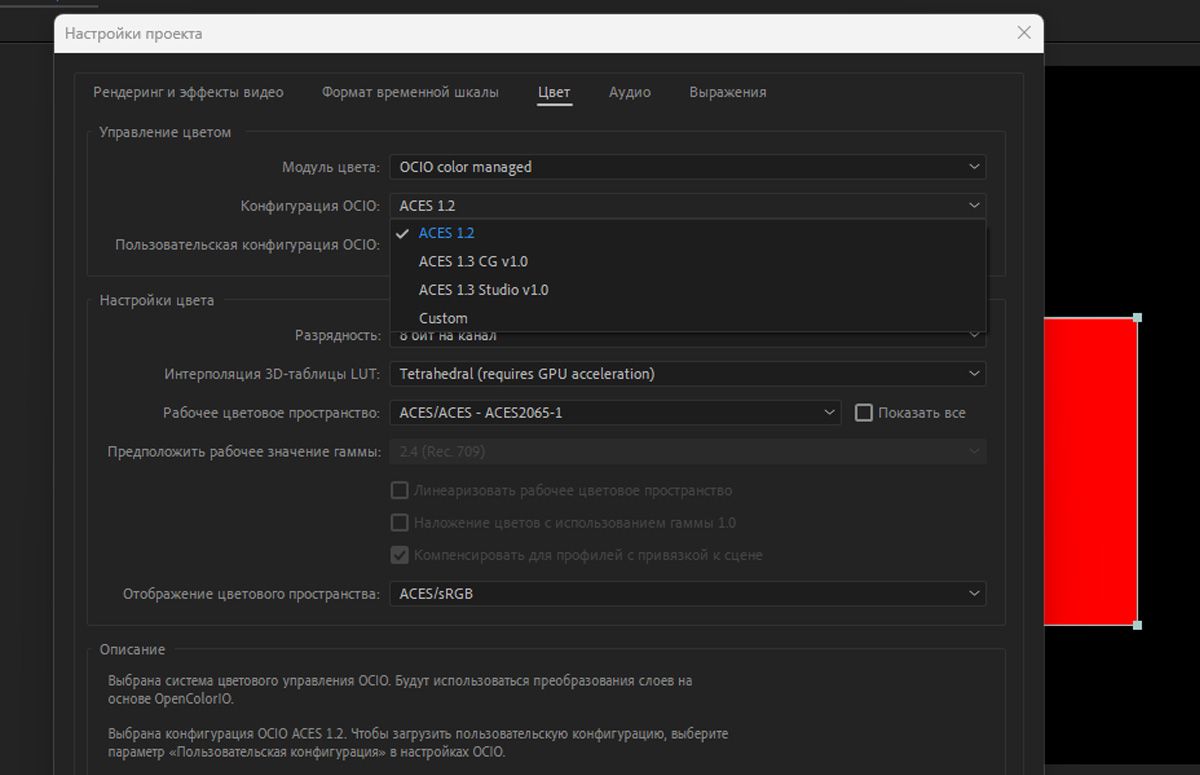Switch to the Рендеринг и эффекты видео tab
The width and height of the screenshot is (1200, 775).
point(188,92)
